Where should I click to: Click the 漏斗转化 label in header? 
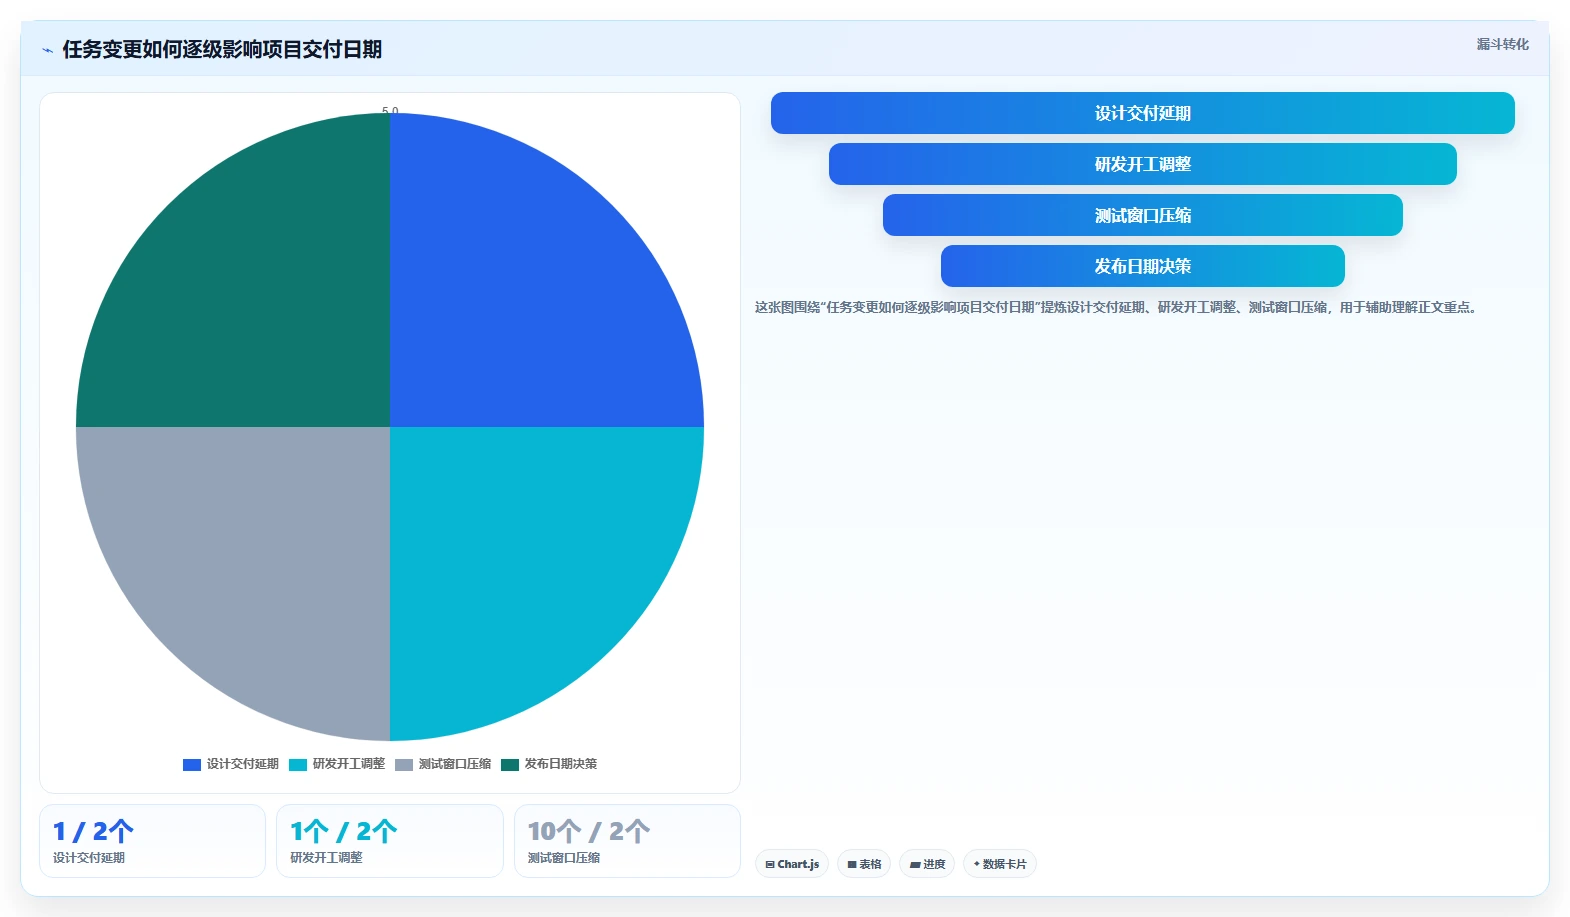[1502, 44]
